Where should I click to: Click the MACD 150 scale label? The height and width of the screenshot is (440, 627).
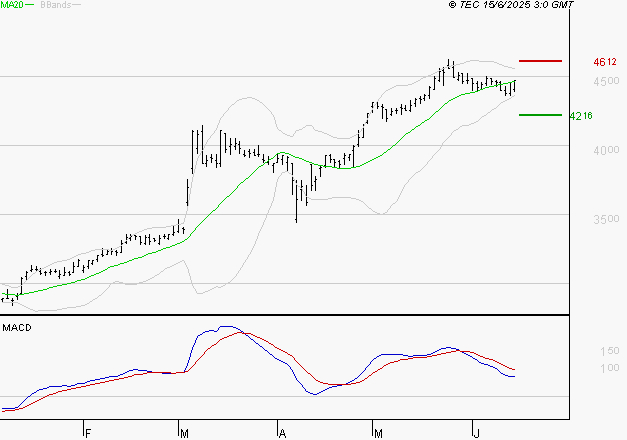pyautogui.click(x=609, y=351)
